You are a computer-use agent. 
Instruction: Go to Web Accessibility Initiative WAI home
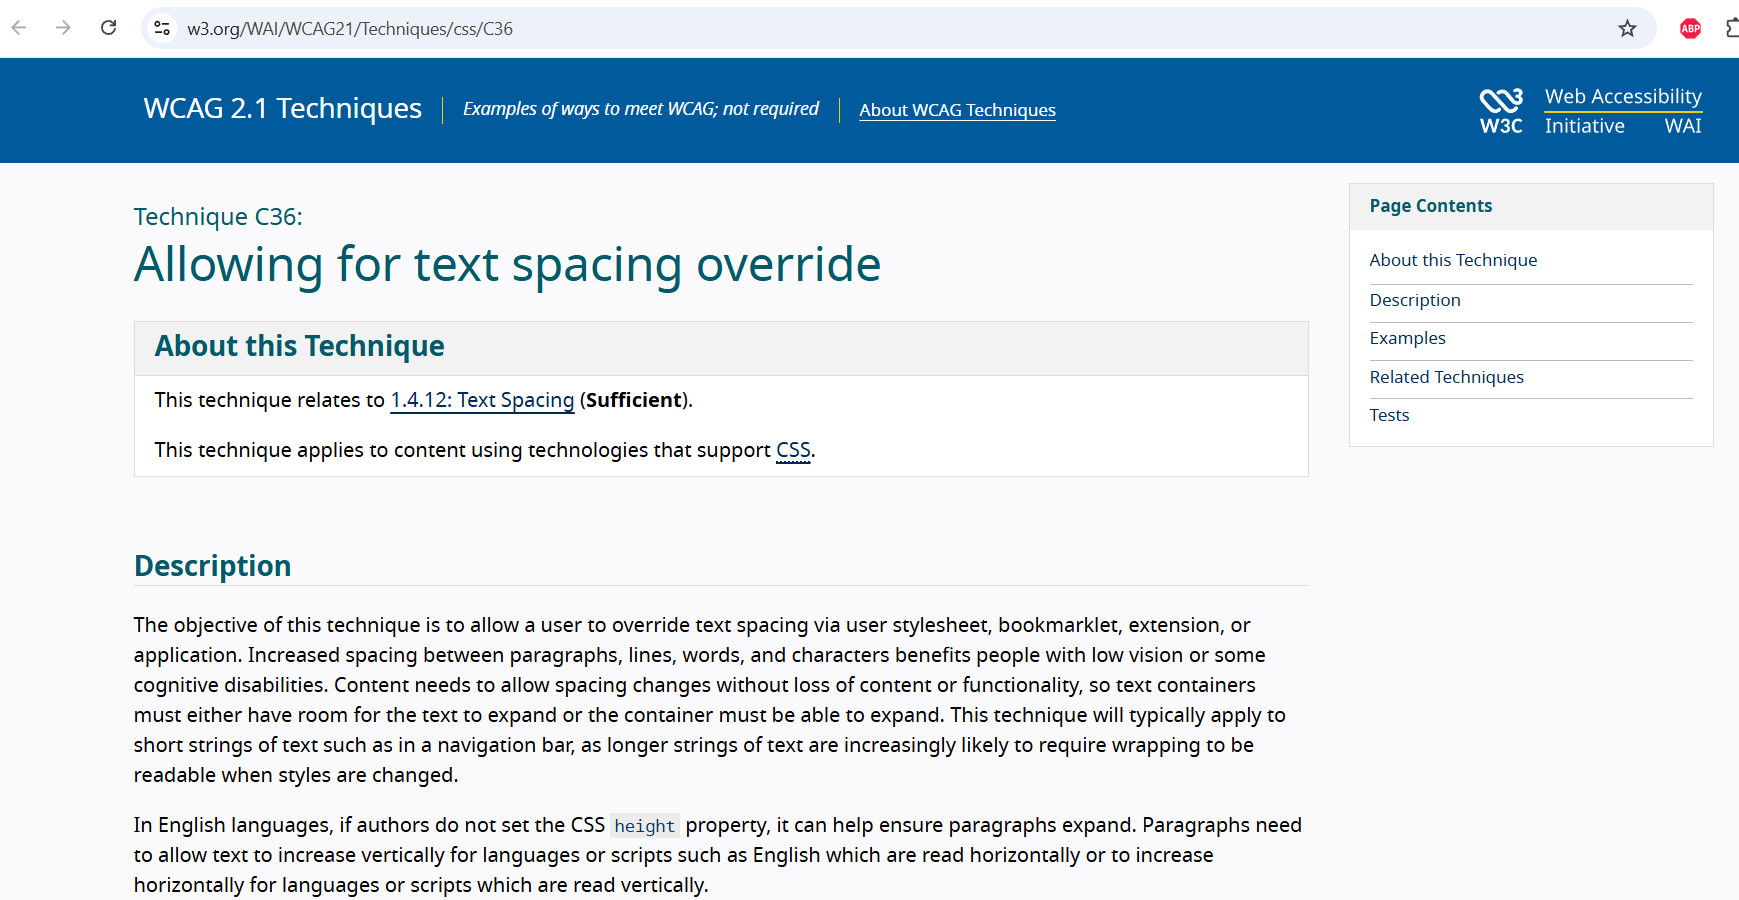click(x=1622, y=110)
